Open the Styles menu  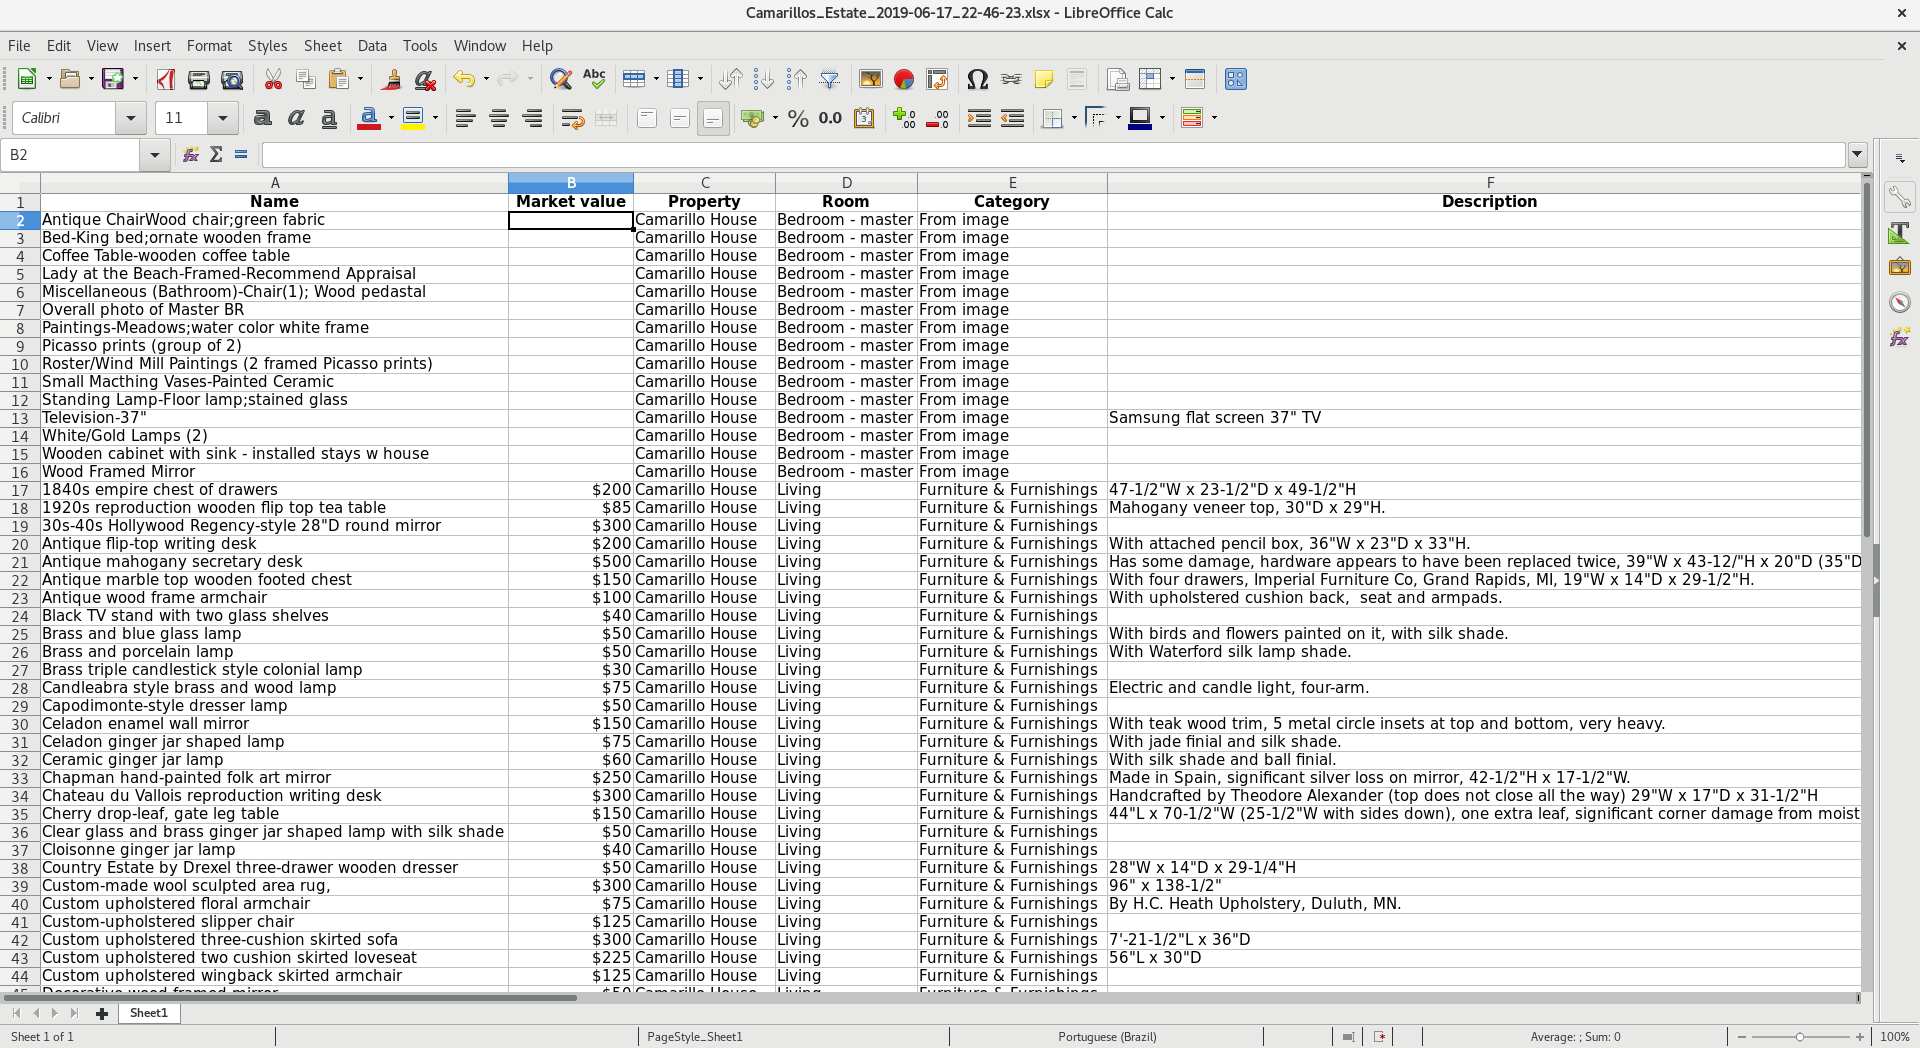point(267,46)
